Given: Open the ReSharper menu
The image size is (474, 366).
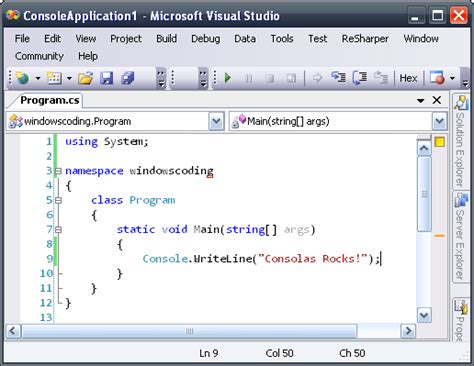Looking at the screenshot, I should pos(365,39).
